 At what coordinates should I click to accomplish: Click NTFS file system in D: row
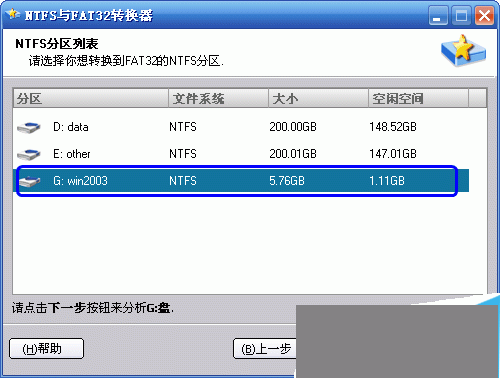(x=183, y=127)
